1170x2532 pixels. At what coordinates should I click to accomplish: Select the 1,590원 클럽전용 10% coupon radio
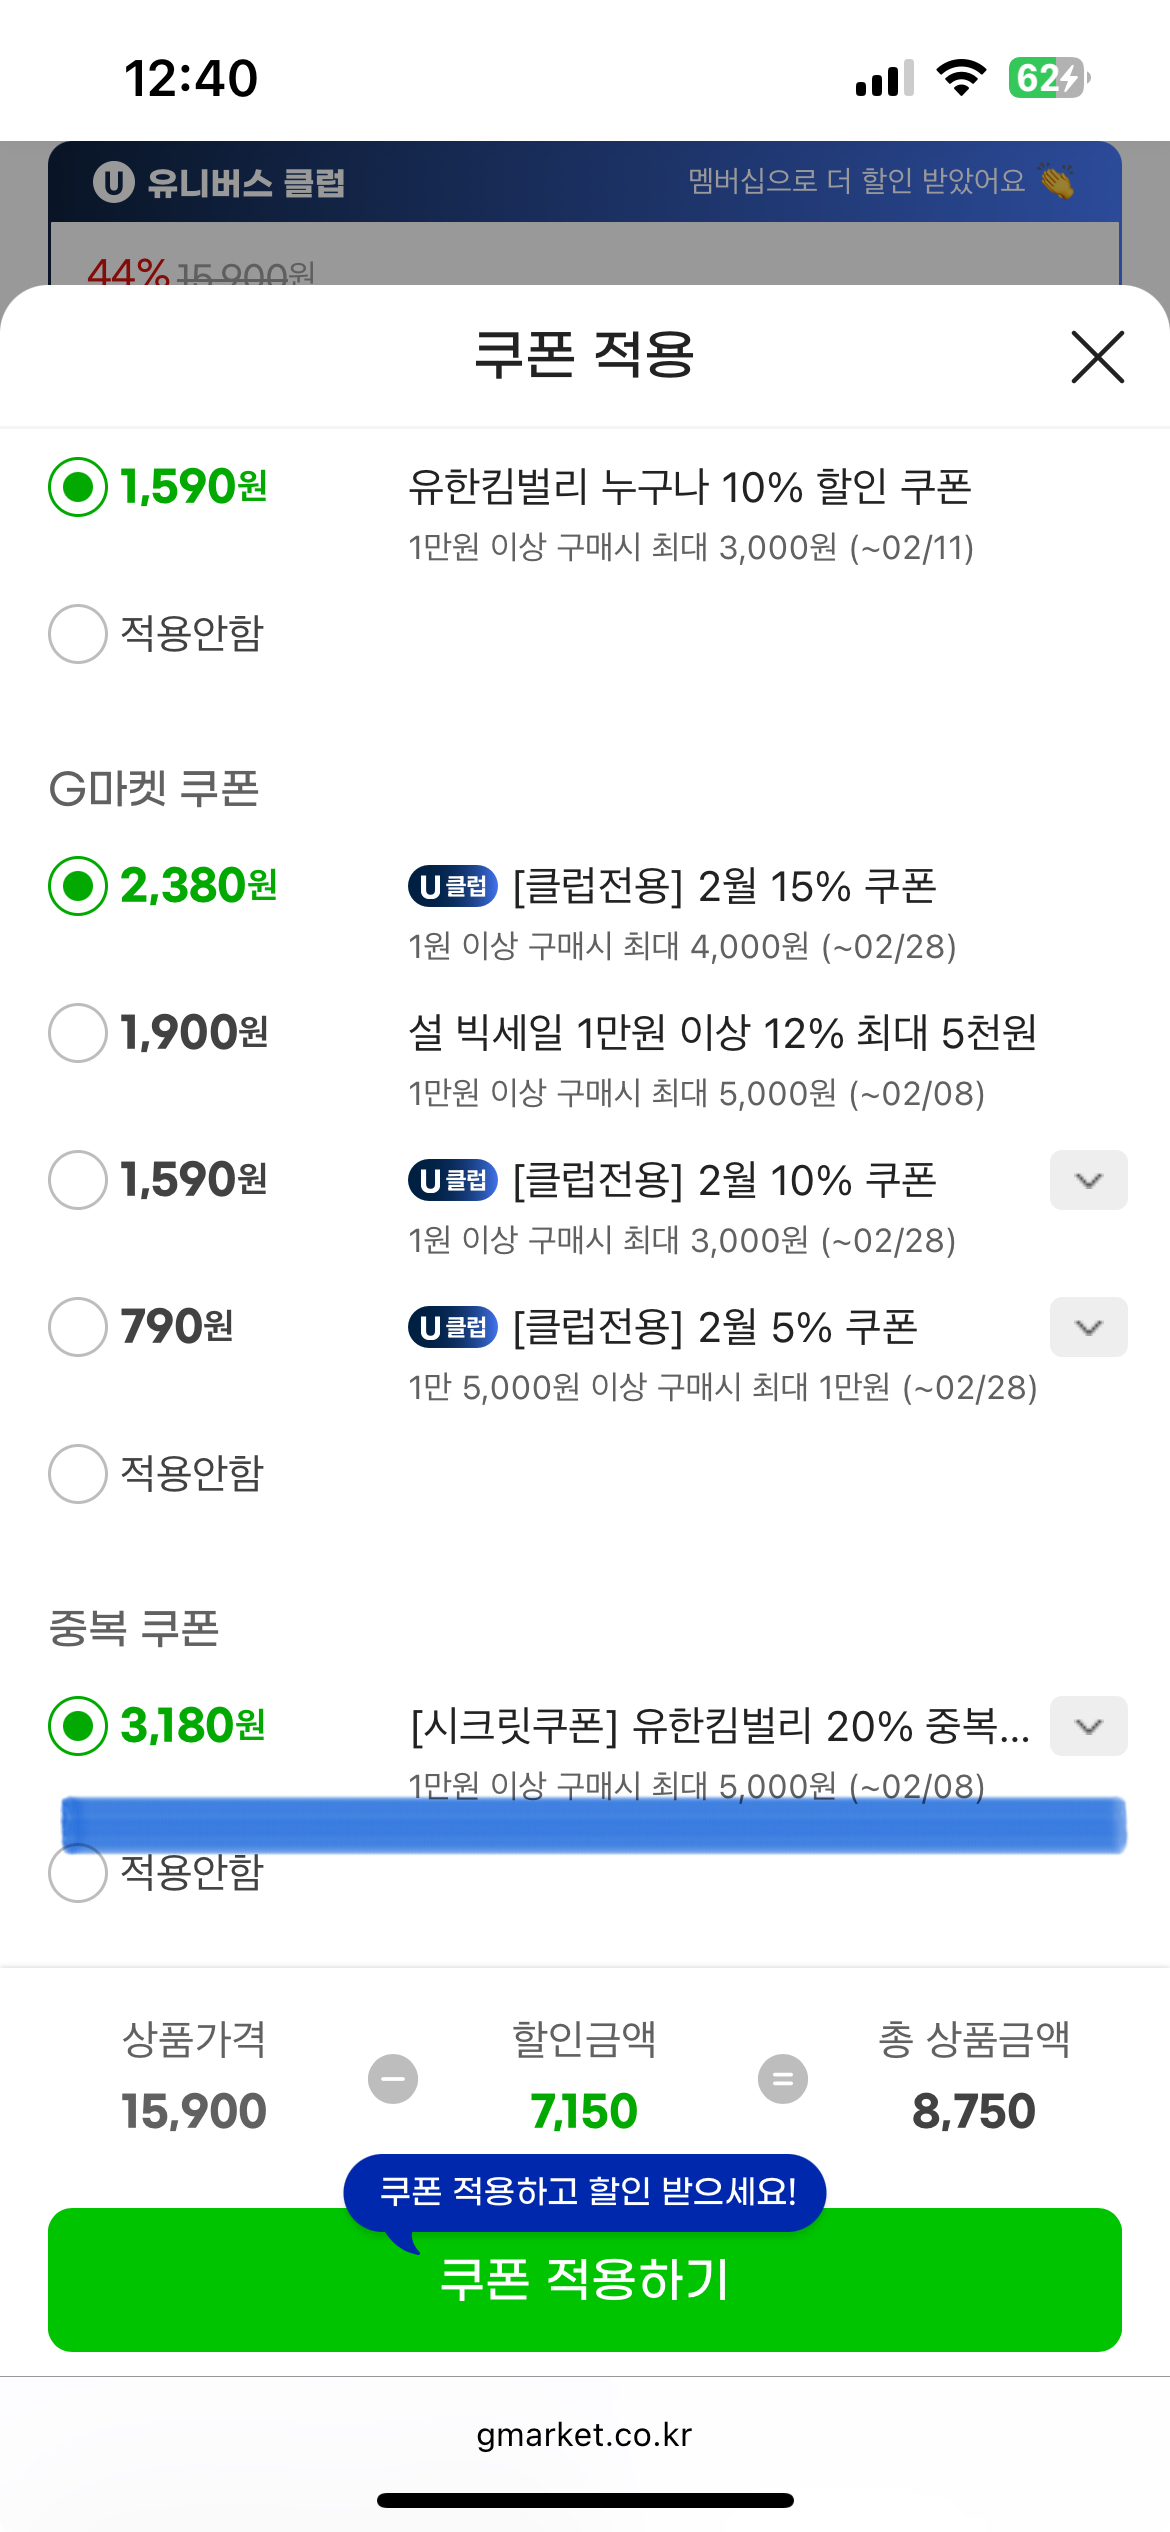[78, 1180]
